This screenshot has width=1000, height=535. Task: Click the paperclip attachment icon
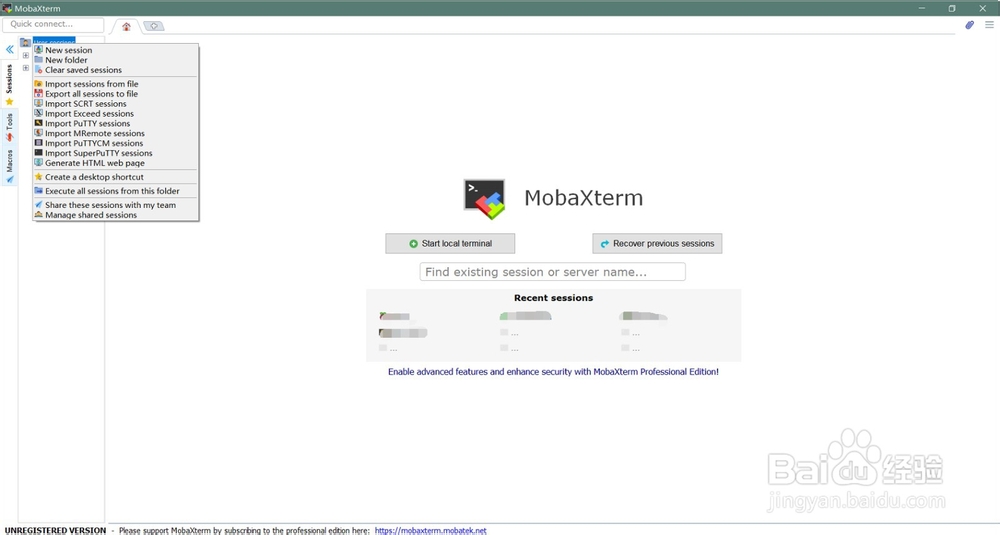click(969, 25)
